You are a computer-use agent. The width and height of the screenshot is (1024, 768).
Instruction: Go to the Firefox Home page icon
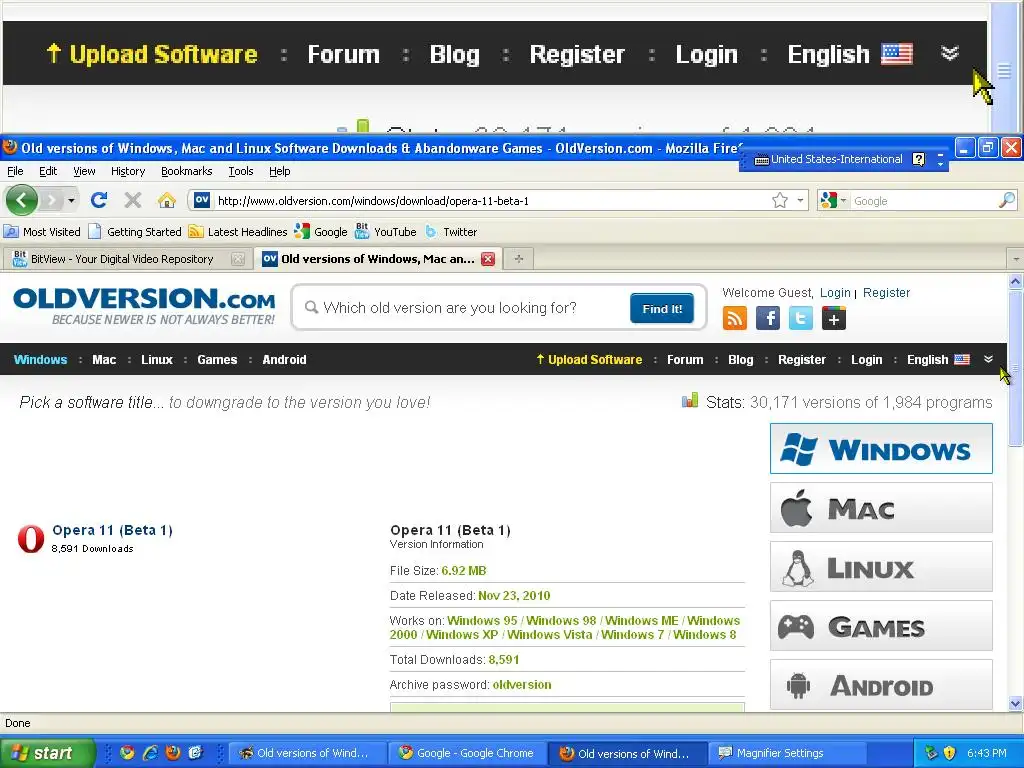(x=167, y=200)
